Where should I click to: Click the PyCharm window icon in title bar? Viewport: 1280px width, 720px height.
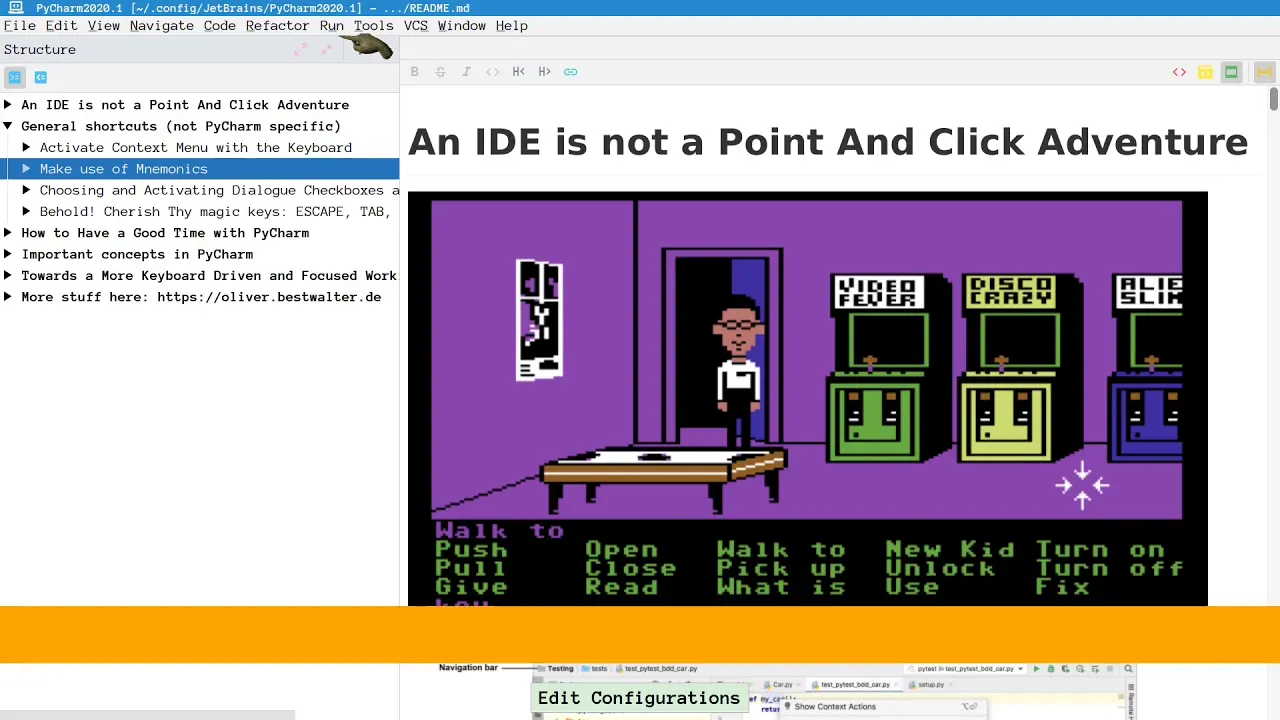[x=15, y=8]
